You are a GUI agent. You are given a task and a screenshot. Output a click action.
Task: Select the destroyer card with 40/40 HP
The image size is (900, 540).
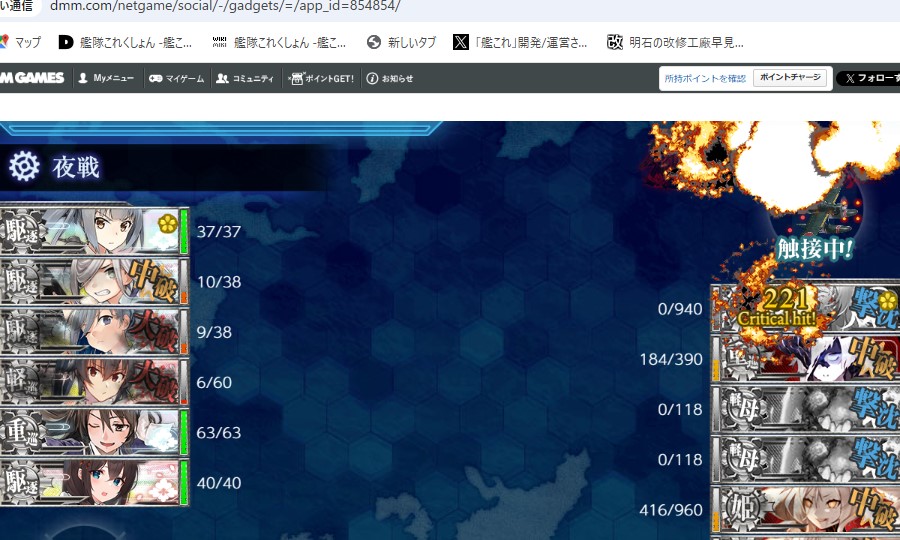click(x=94, y=482)
